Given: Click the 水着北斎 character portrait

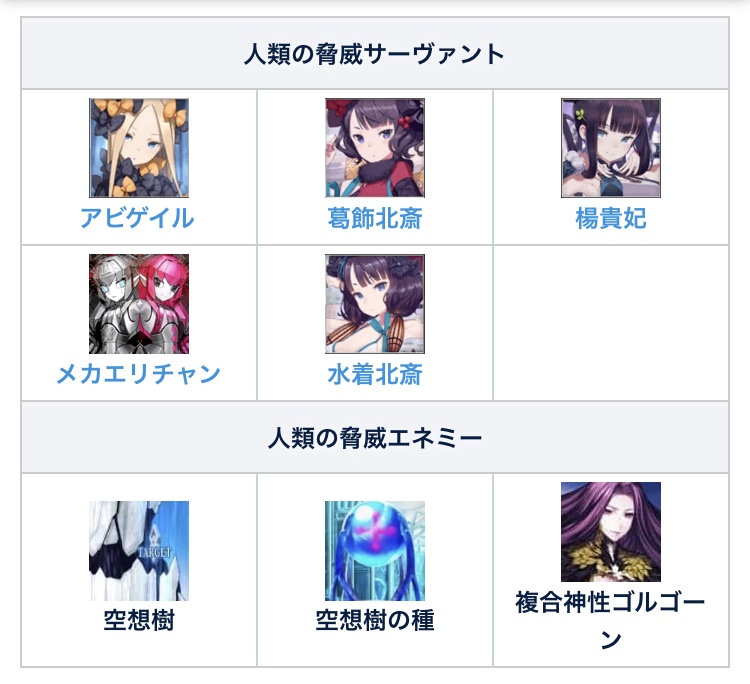Looking at the screenshot, I should [375, 304].
